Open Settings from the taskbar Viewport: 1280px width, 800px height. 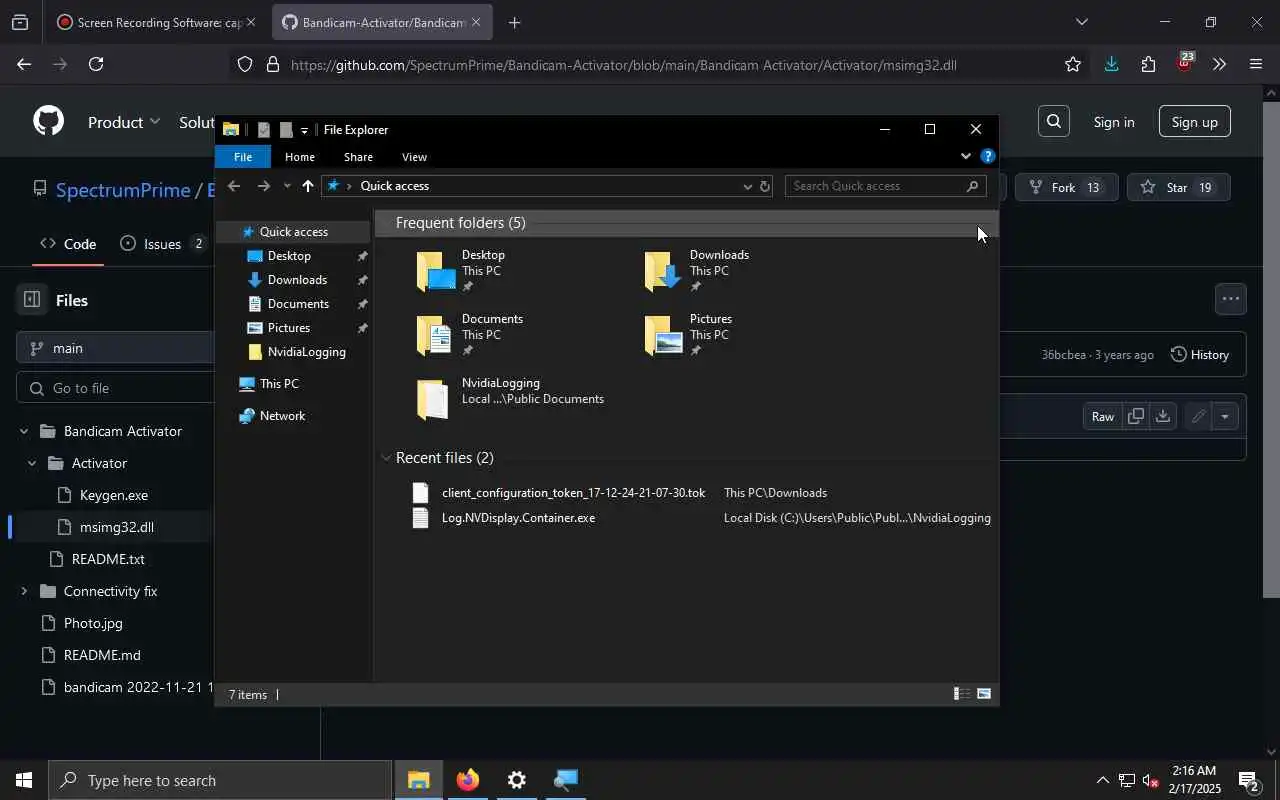pyautogui.click(x=516, y=780)
